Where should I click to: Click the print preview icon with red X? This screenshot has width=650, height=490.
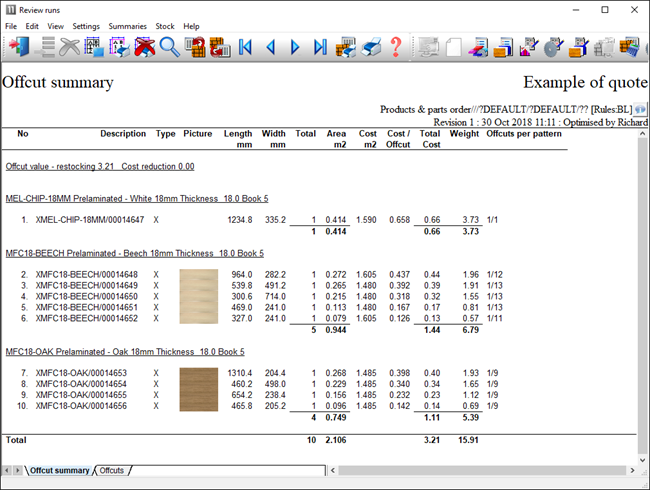tap(144, 47)
